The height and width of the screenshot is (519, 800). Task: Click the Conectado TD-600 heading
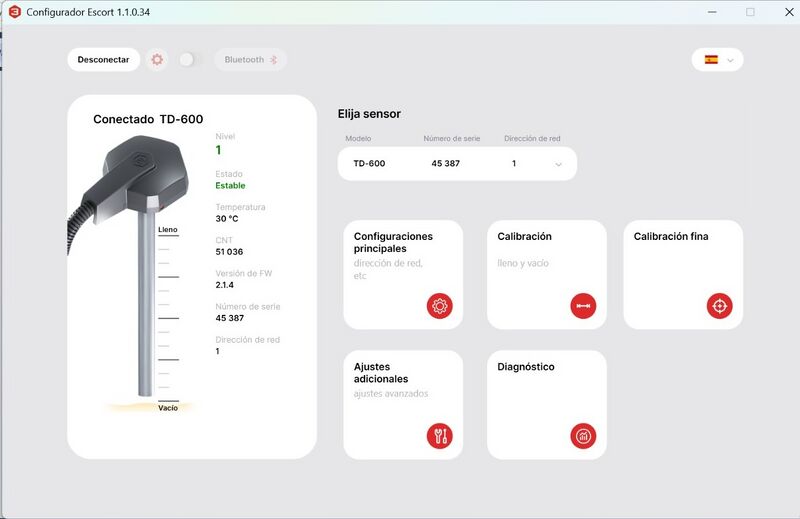pyautogui.click(x=148, y=119)
